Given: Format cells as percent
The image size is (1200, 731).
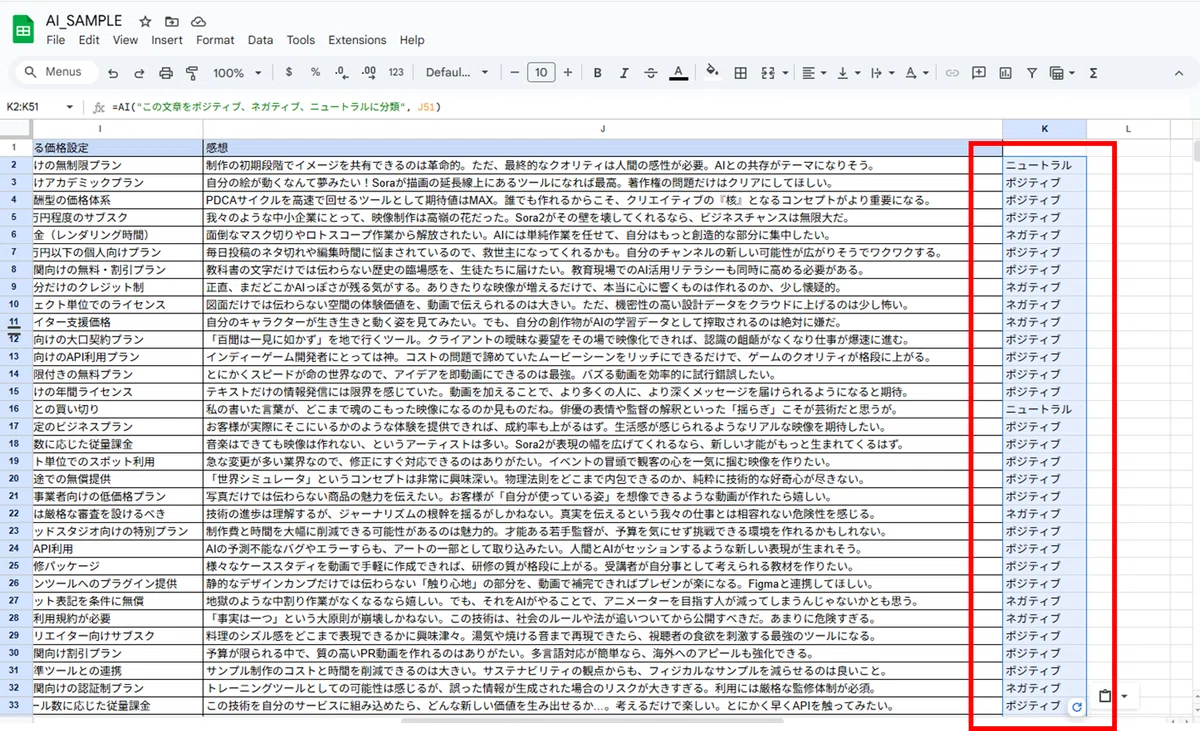Looking at the screenshot, I should 315,73.
